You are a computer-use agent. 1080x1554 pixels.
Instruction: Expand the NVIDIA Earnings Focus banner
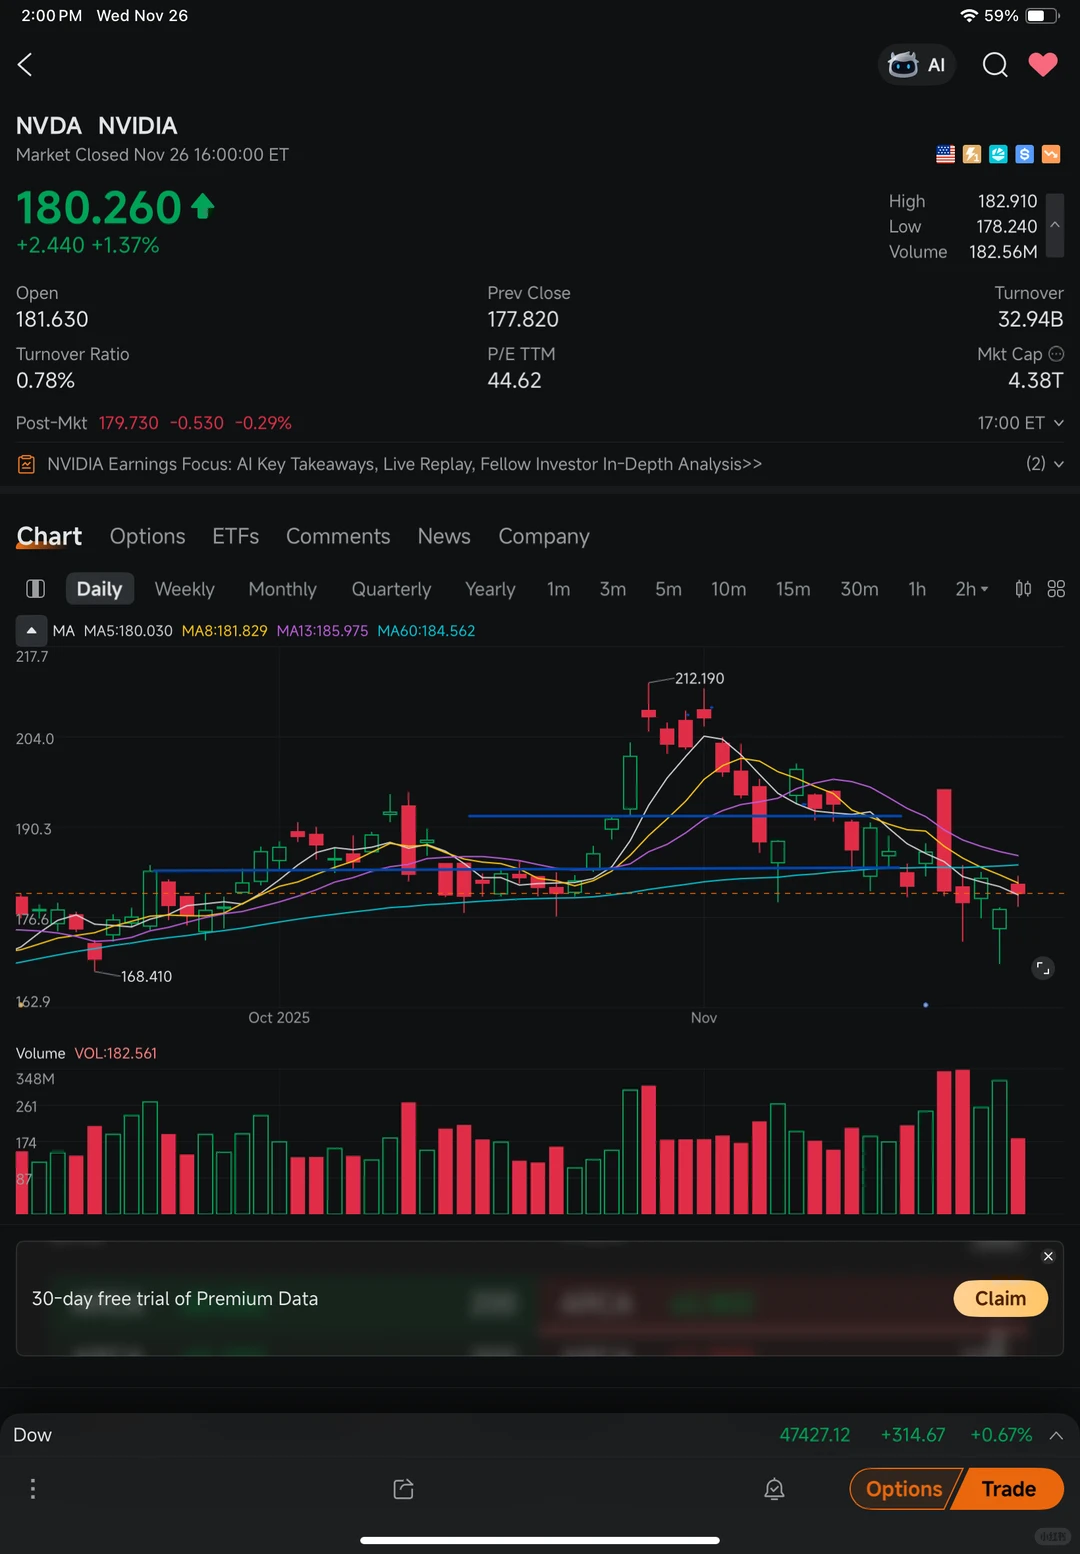coord(1057,464)
